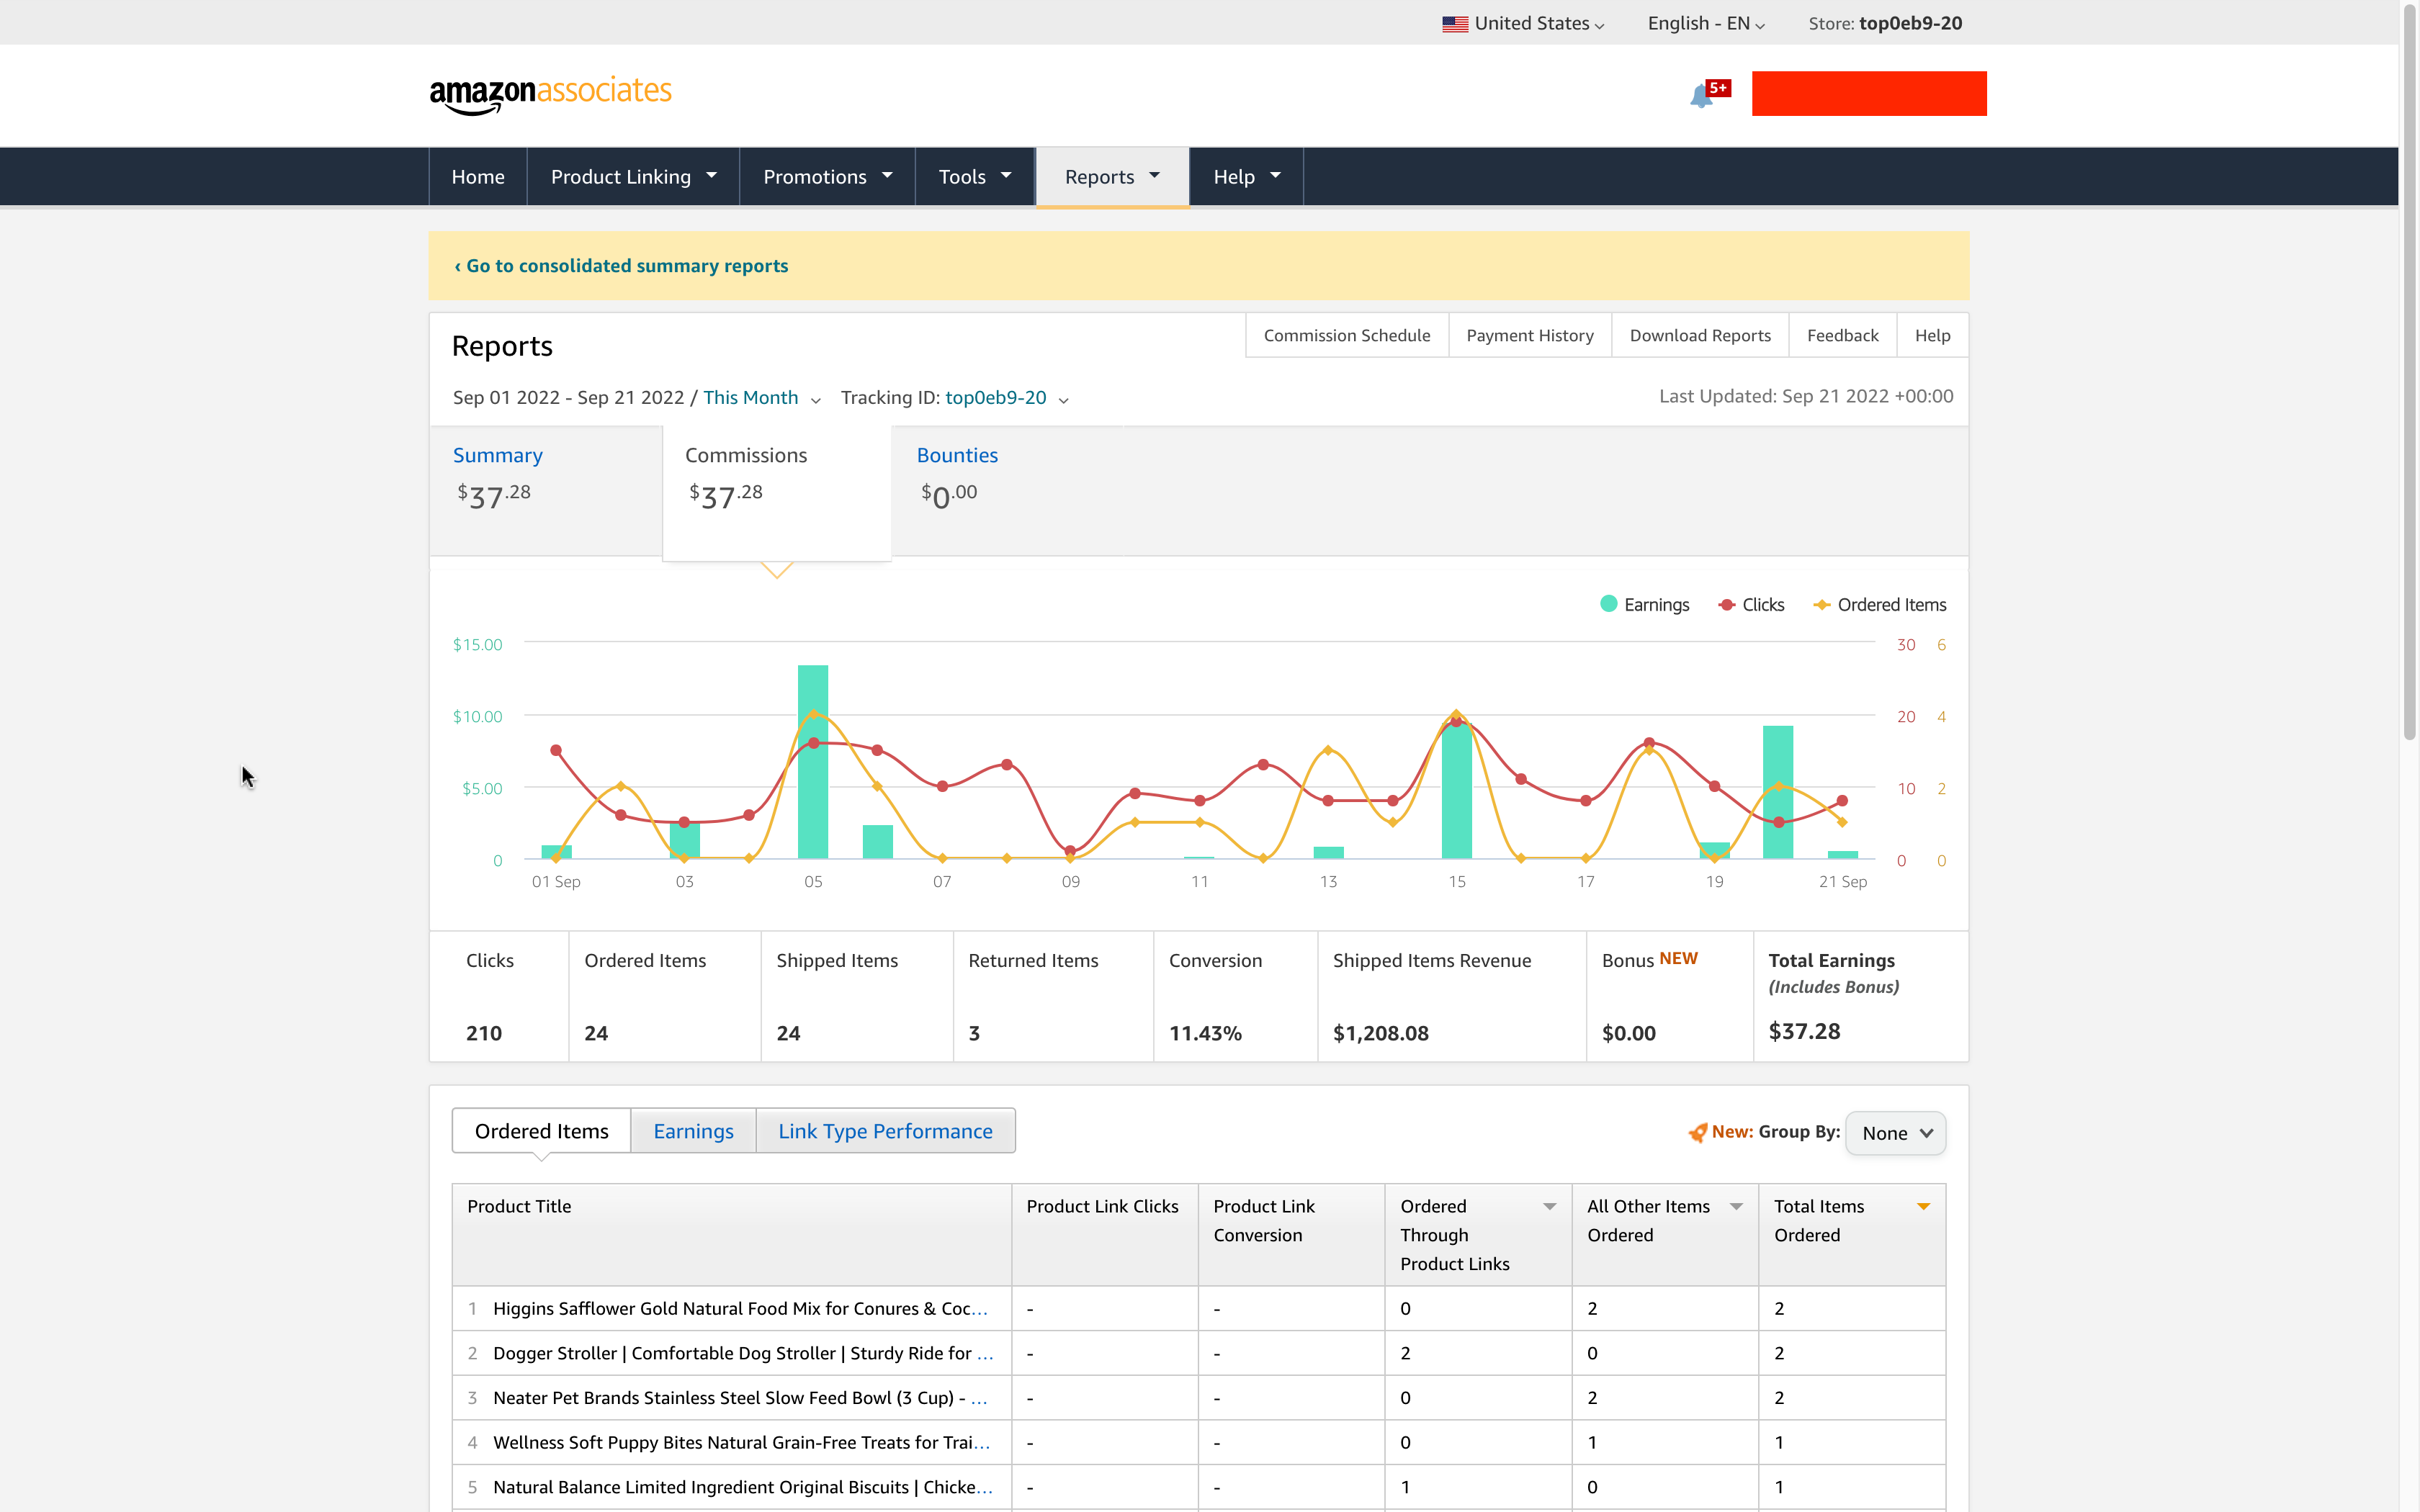Click the earnings bar on 15 Sep
The width and height of the screenshot is (2420, 1512).
1457,790
